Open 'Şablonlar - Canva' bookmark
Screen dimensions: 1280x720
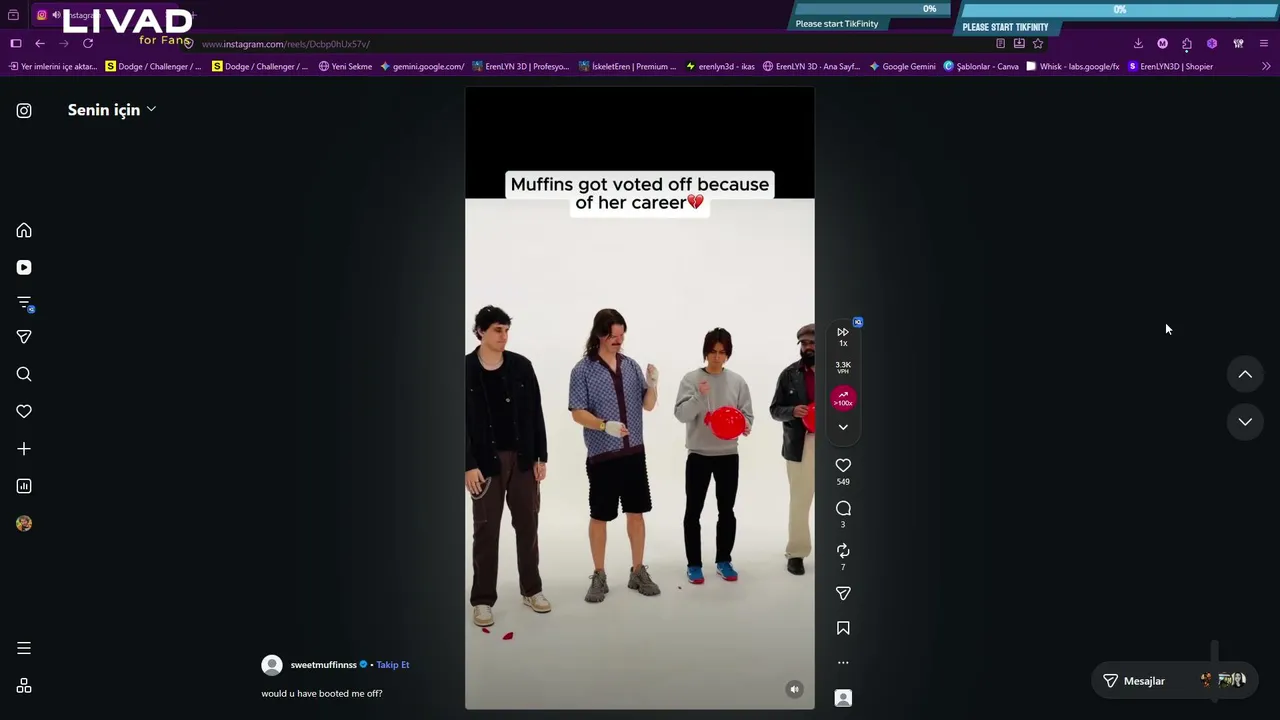[x=981, y=67]
